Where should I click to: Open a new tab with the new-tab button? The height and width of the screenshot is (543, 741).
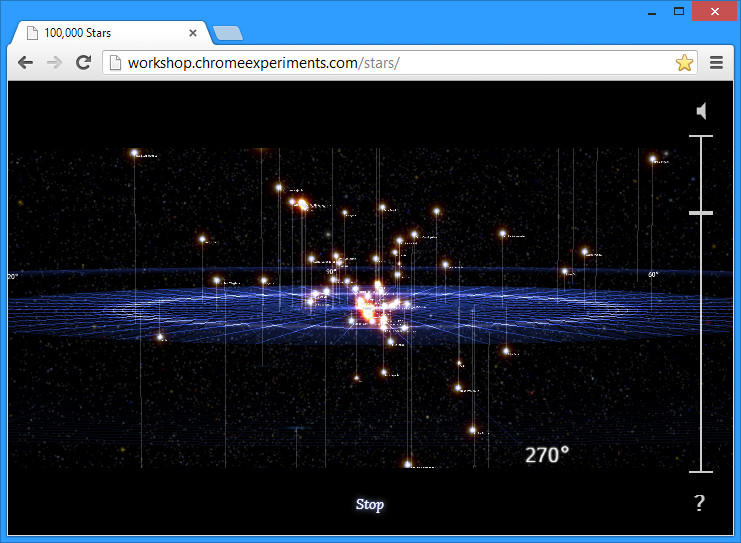[x=227, y=34]
